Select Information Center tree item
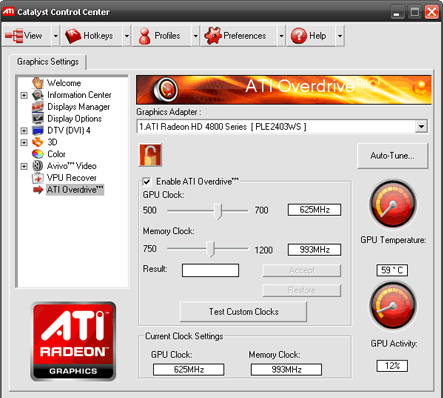 79,95
